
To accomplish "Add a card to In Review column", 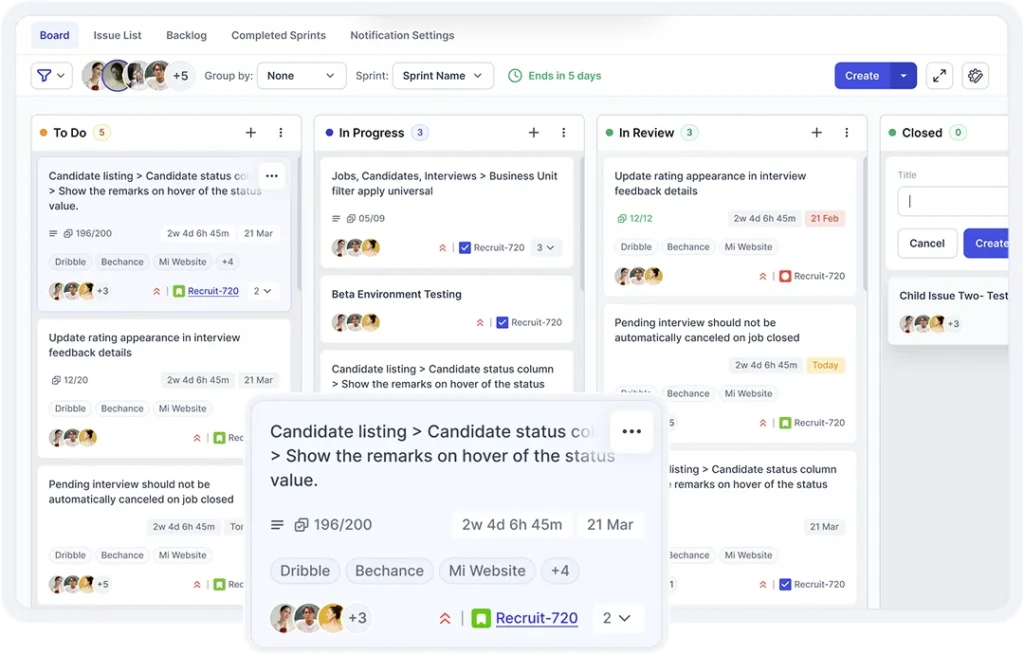I will point(816,133).
